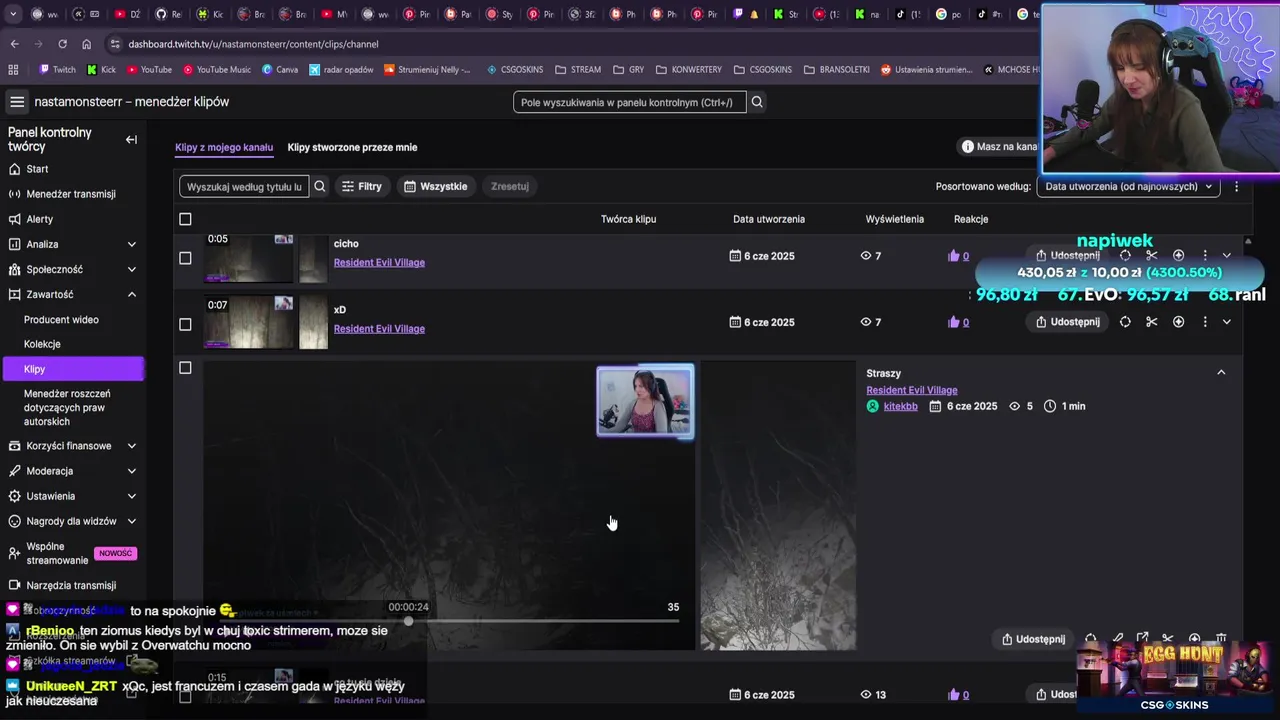Expand the Społeczność sidebar section

(x=132, y=269)
